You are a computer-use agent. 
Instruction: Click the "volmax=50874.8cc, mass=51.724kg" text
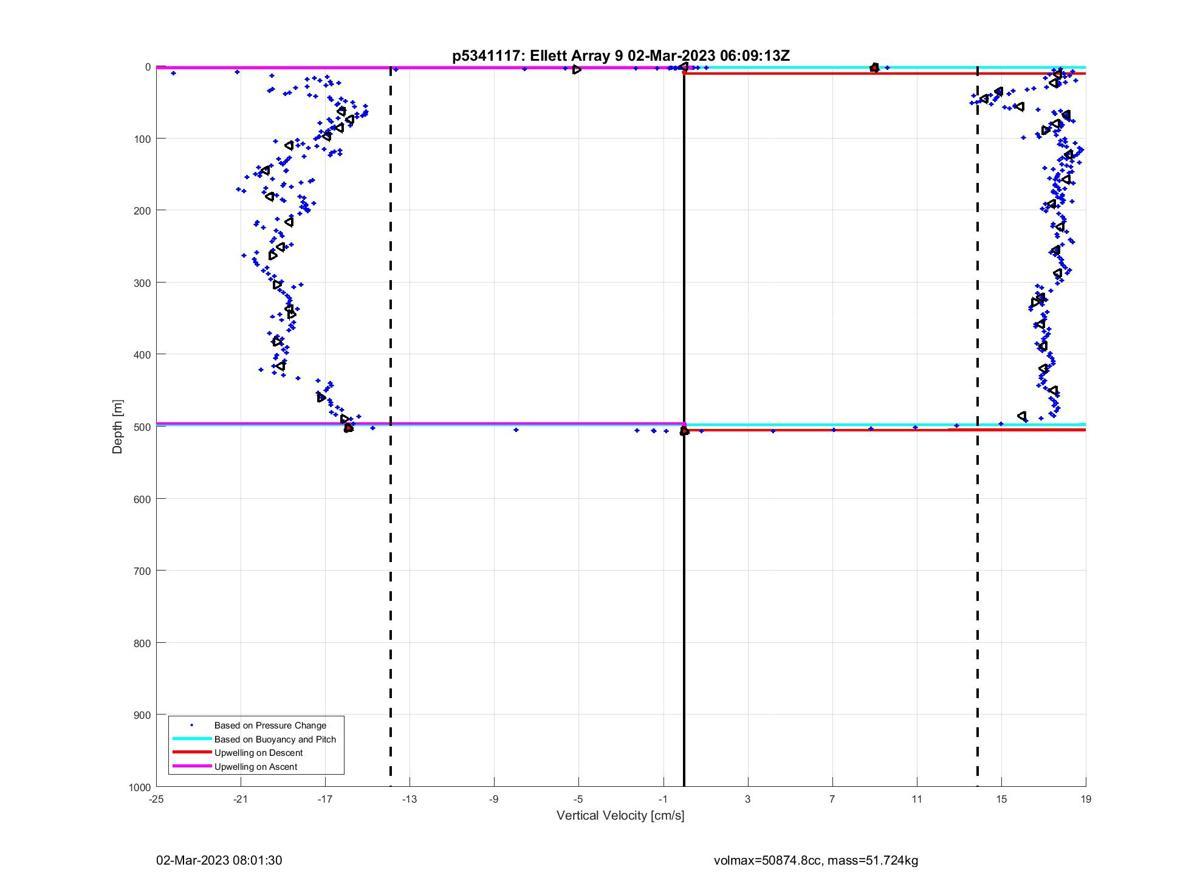(x=816, y=860)
